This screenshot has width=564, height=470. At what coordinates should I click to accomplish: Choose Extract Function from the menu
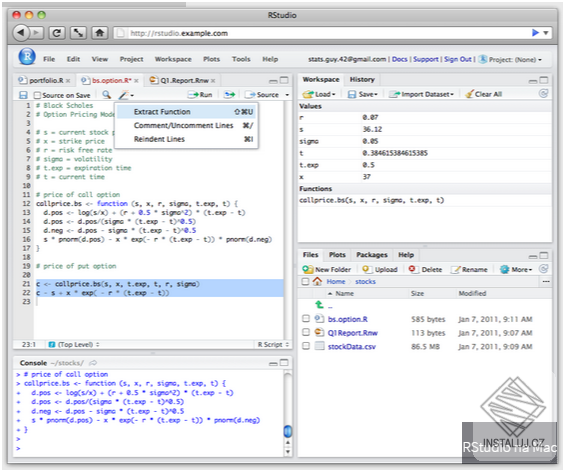[x=186, y=112]
